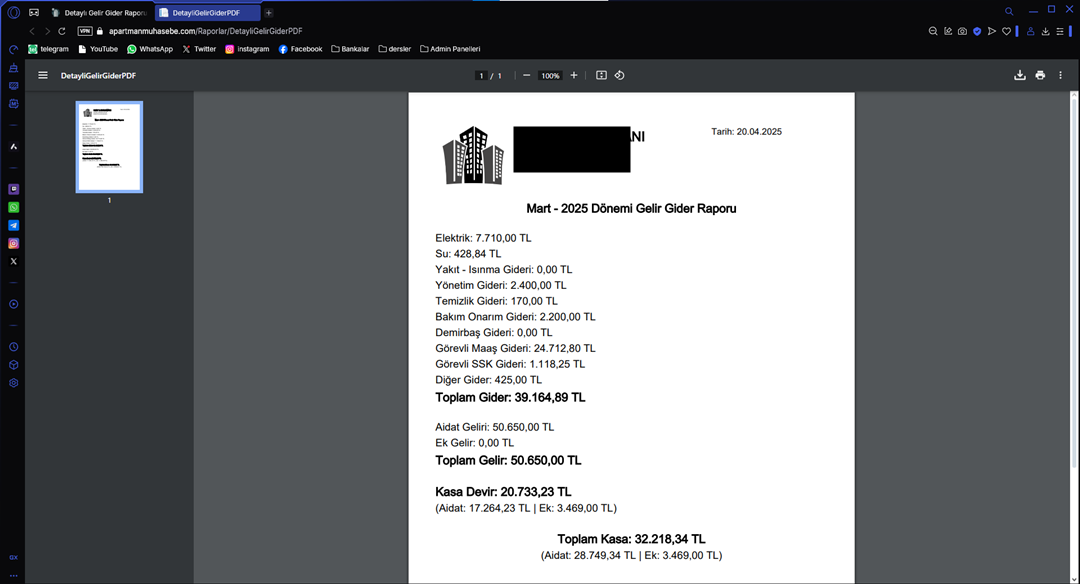The width and height of the screenshot is (1080, 584).
Task: Open Telegram messenger in the sidebar
Action: click(x=14, y=225)
